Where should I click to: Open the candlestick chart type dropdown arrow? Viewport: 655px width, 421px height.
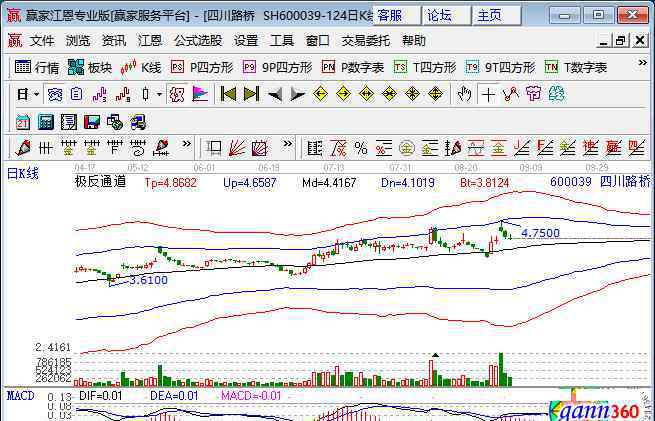[160, 94]
